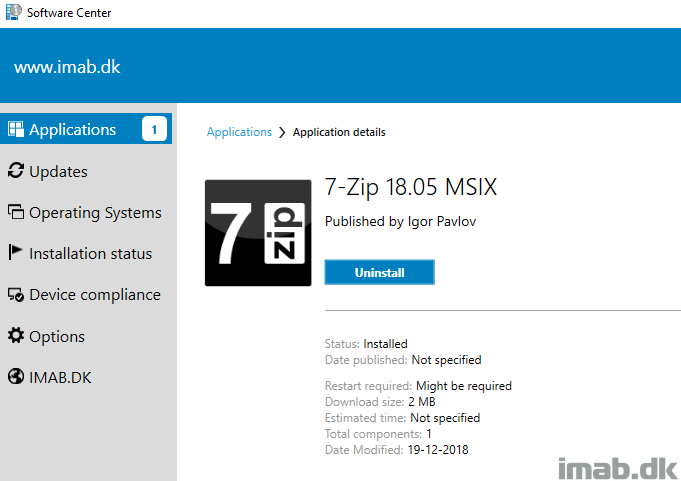Click the Status: Installed line
681x481 pixels.
point(366,344)
